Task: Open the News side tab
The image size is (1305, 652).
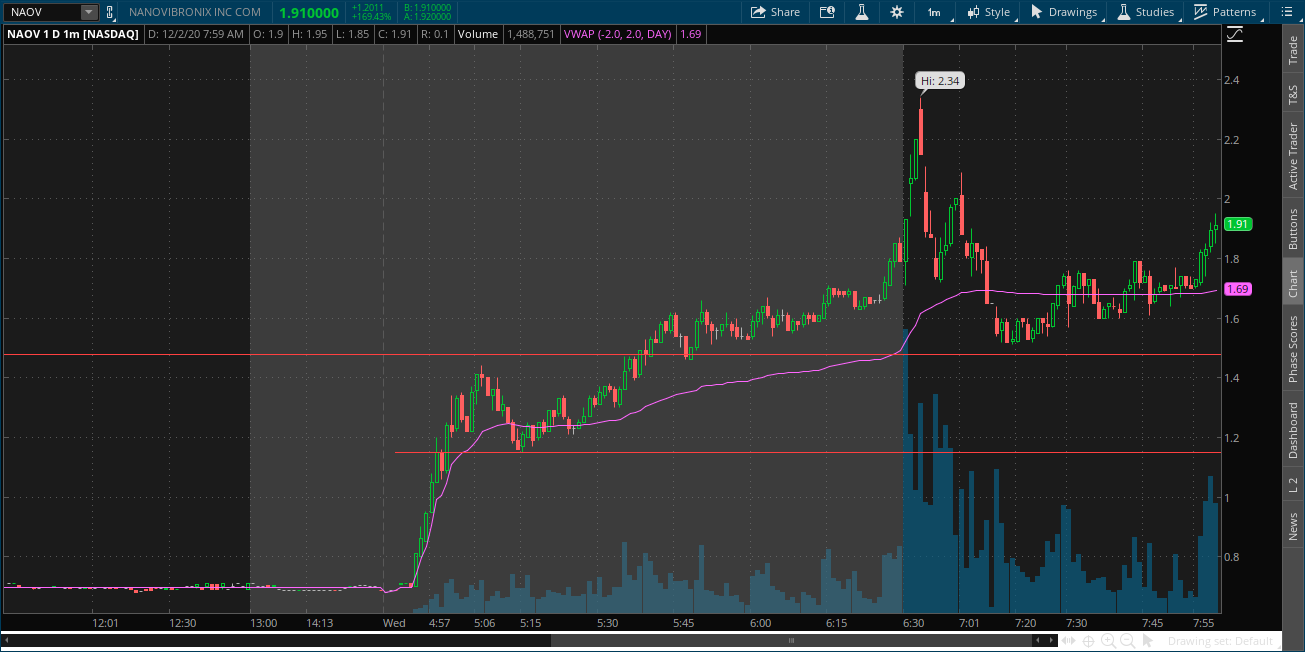Action: click(1293, 525)
